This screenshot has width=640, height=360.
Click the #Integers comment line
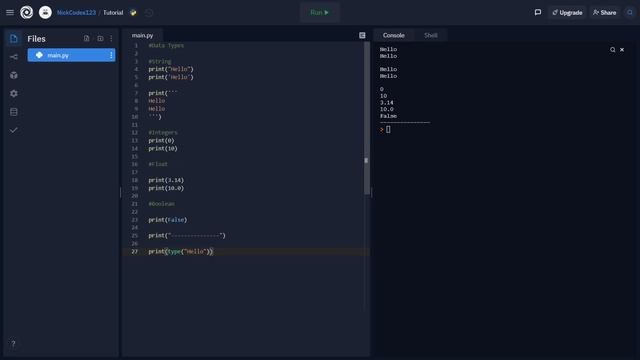pos(163,133)
